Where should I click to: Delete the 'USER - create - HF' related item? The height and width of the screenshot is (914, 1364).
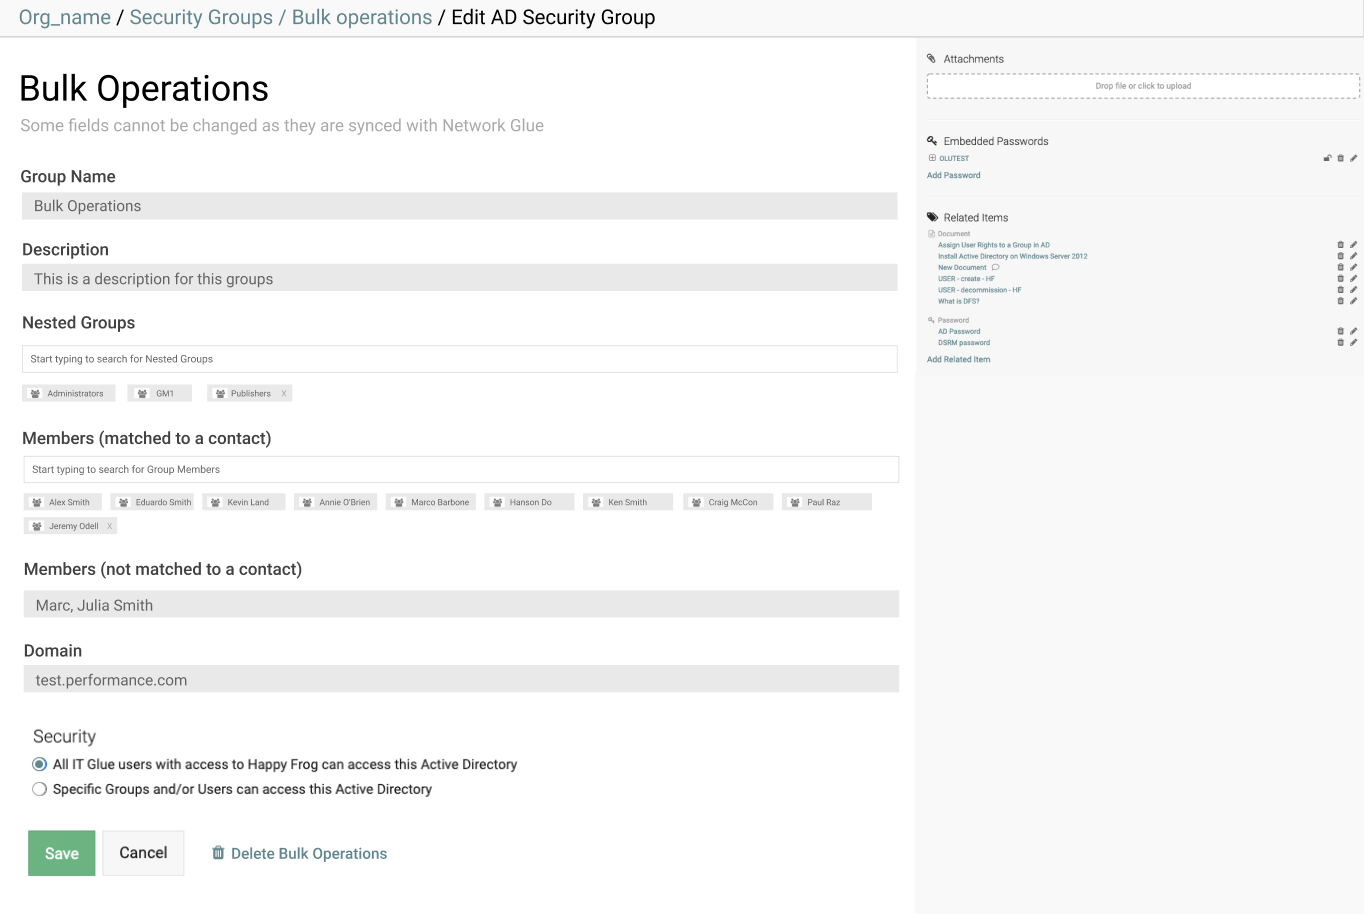click(x=1341, y=278)
